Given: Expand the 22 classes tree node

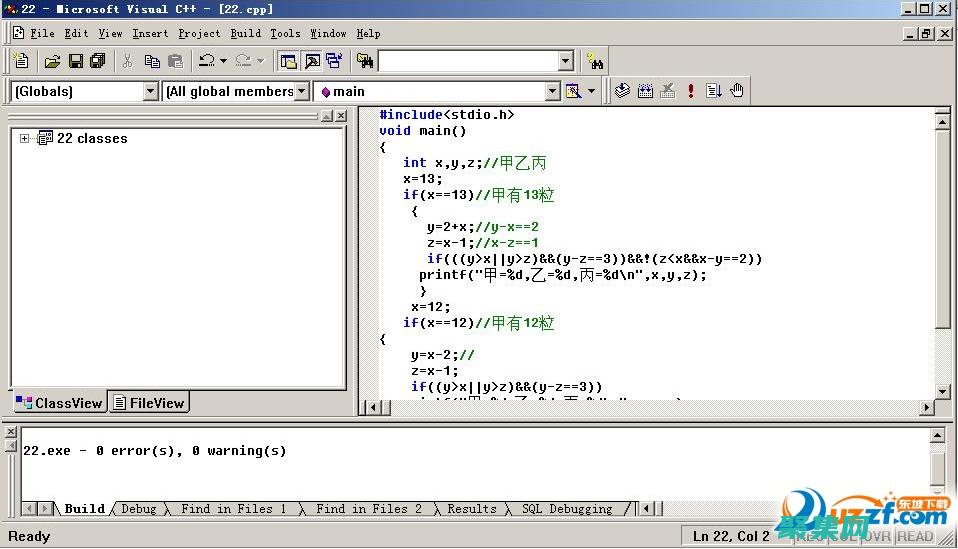Looking at the screenshot, I should (x=25, y=139).
